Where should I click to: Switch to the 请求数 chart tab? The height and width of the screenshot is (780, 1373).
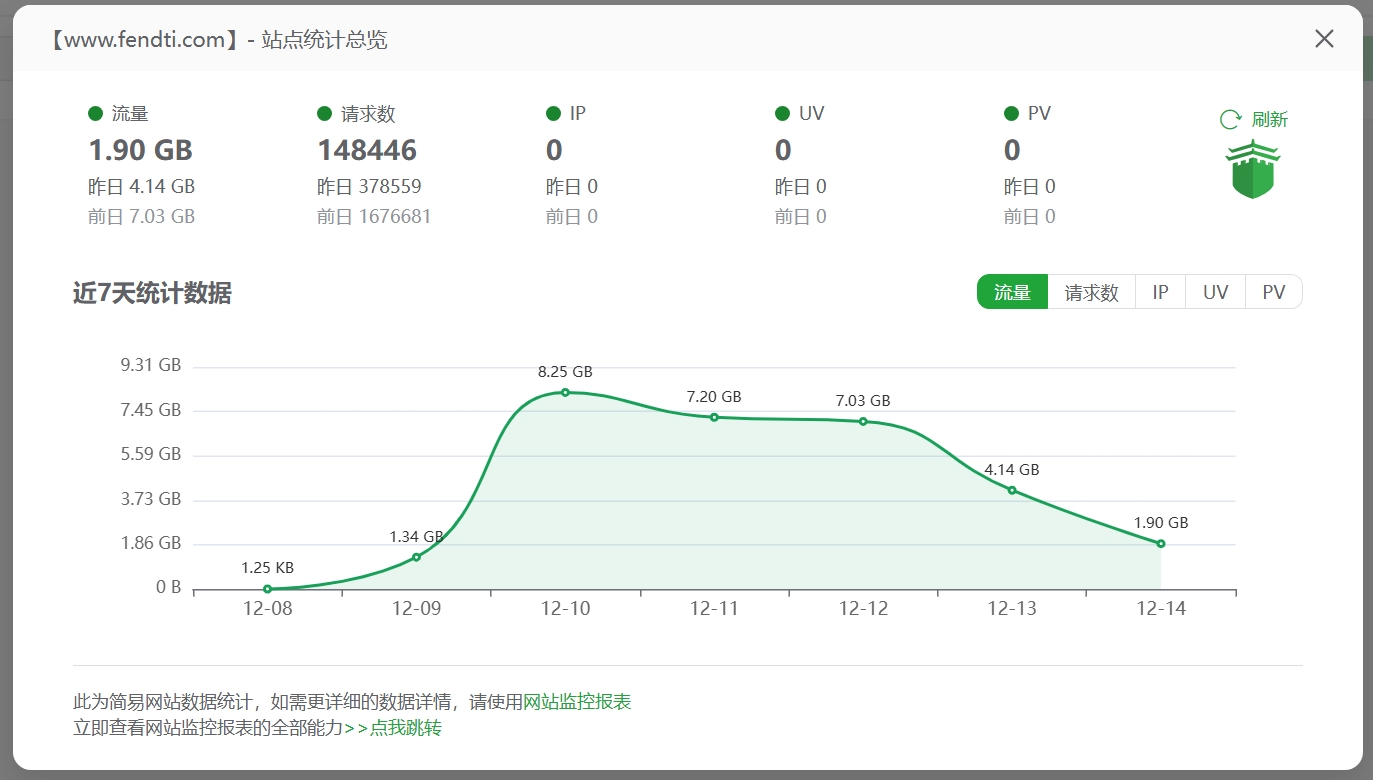[x=1091, y=292]
